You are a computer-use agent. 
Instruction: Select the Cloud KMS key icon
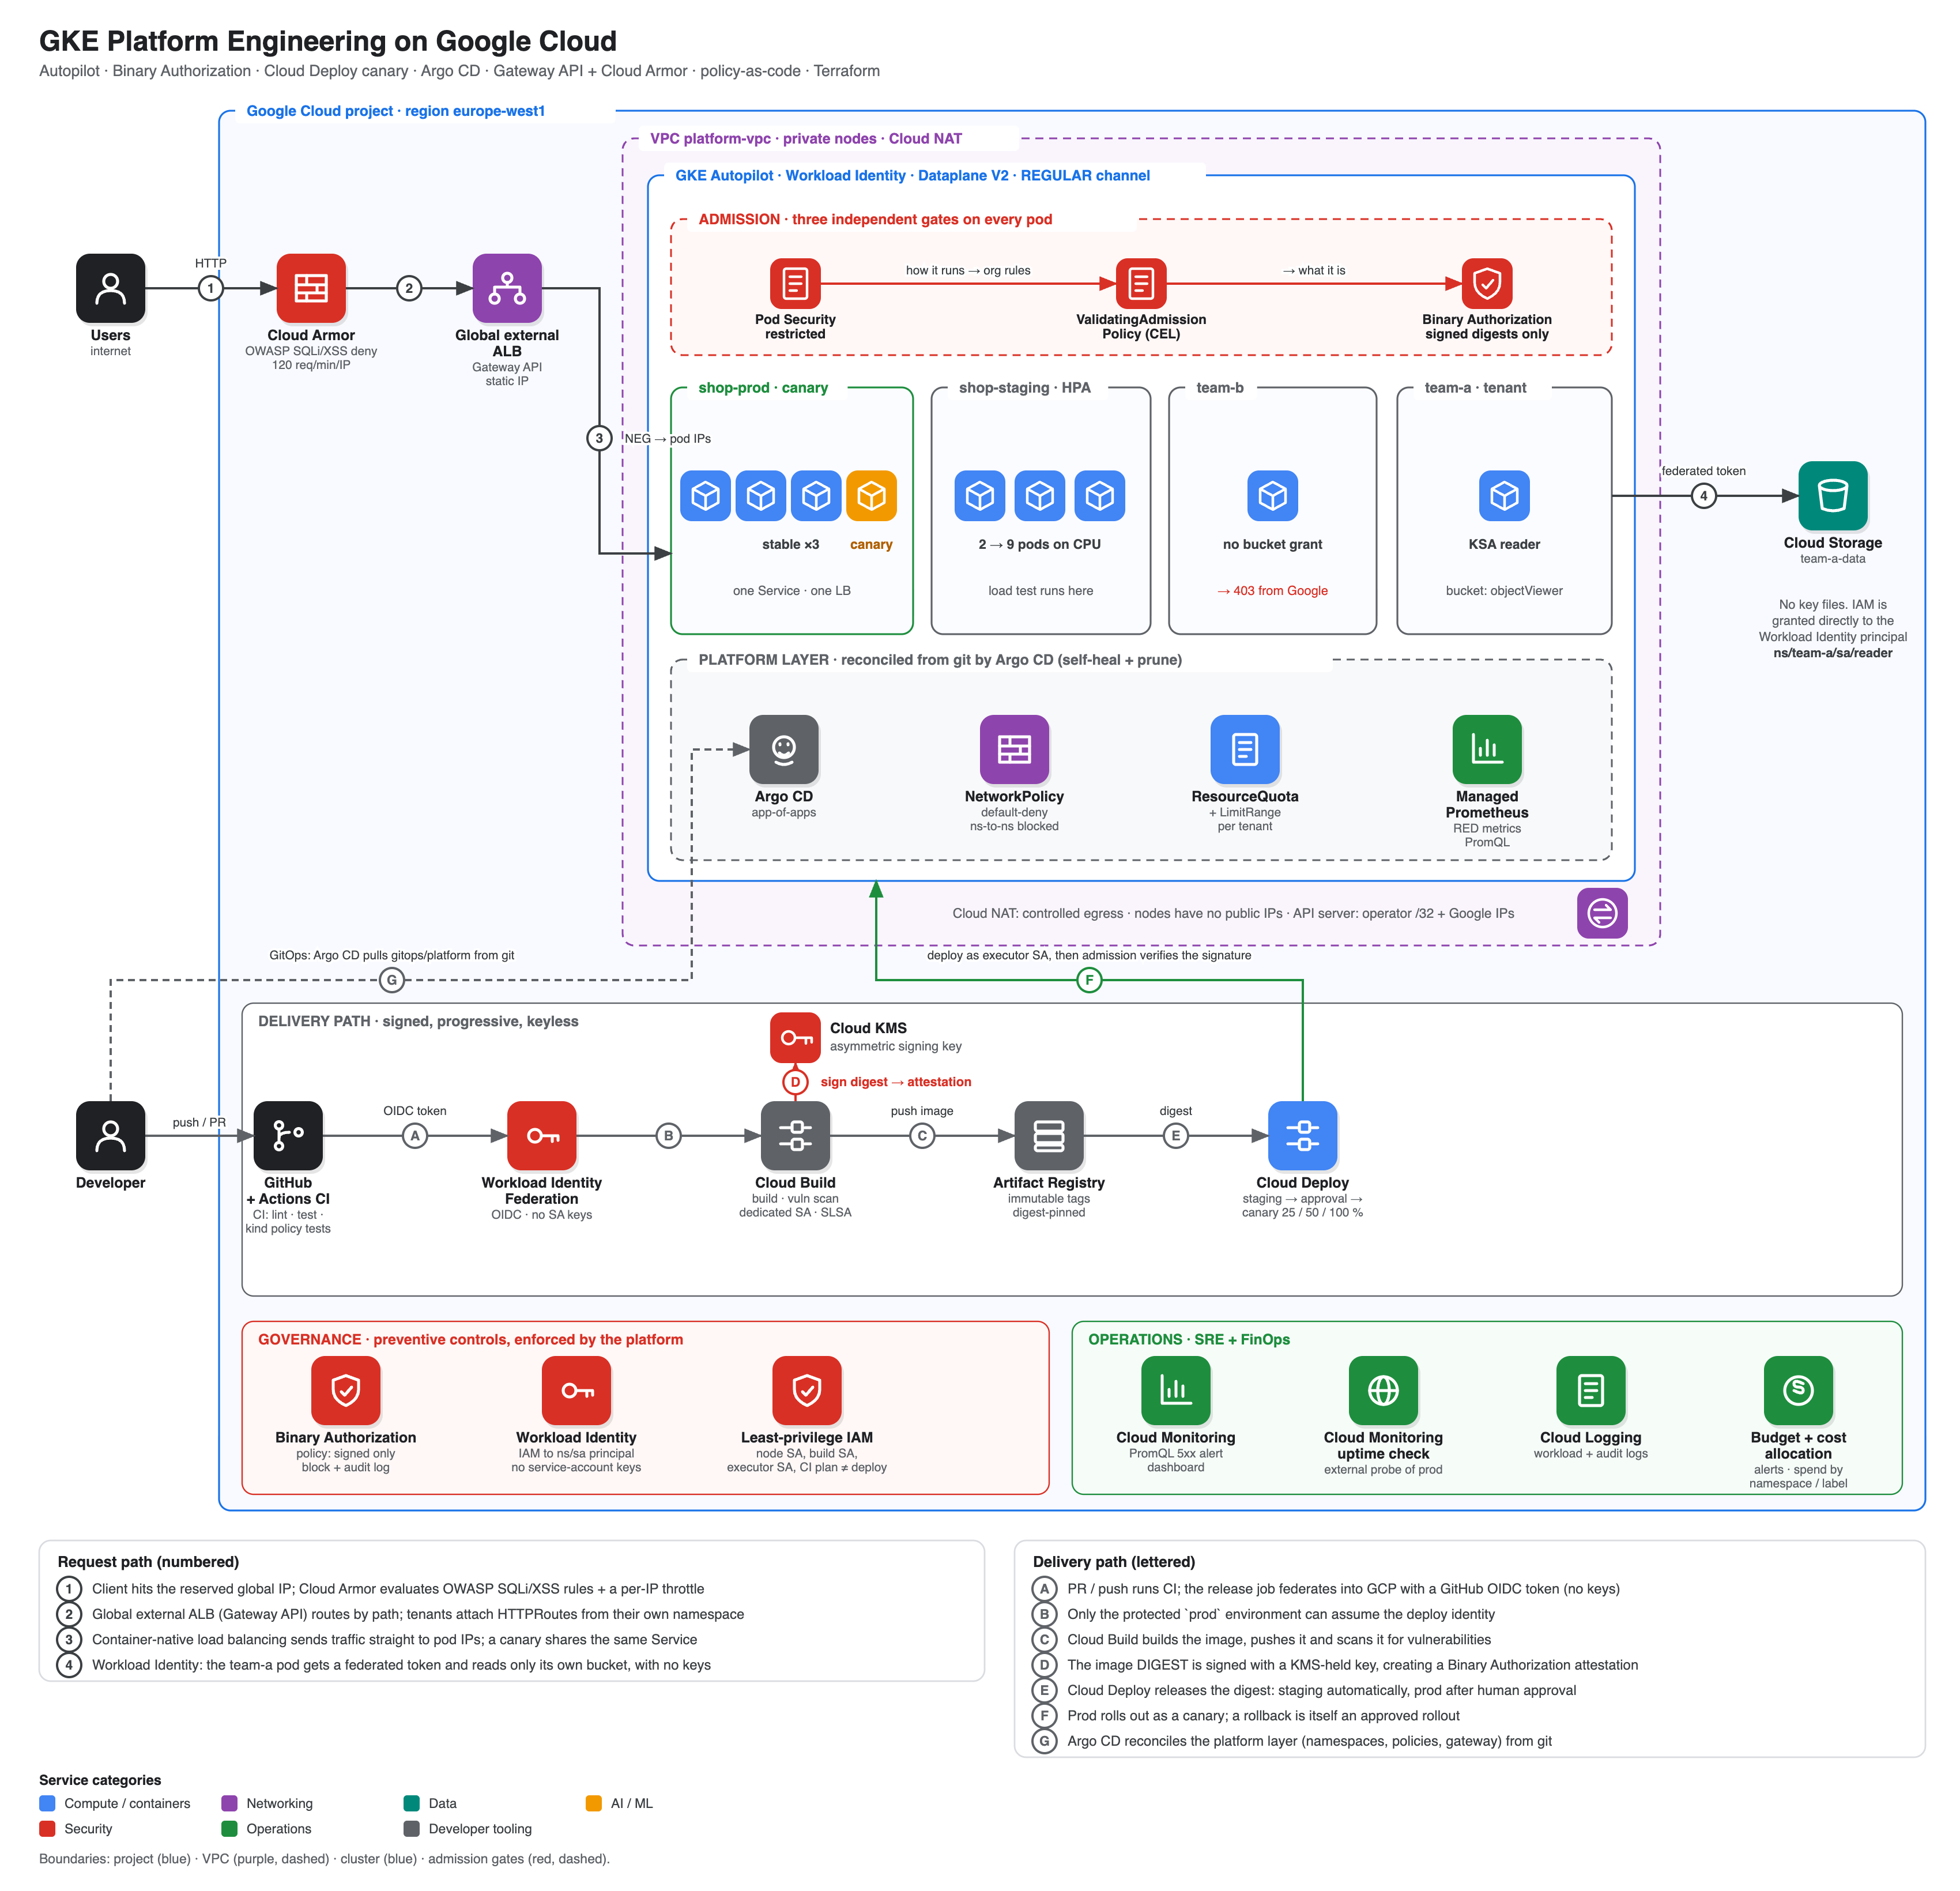795,1038
